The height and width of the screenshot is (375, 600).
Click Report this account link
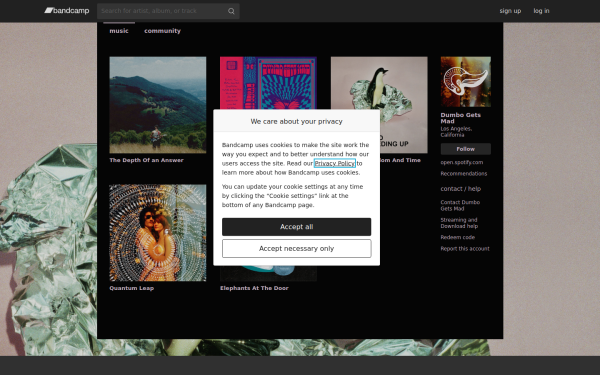[465, 249]
